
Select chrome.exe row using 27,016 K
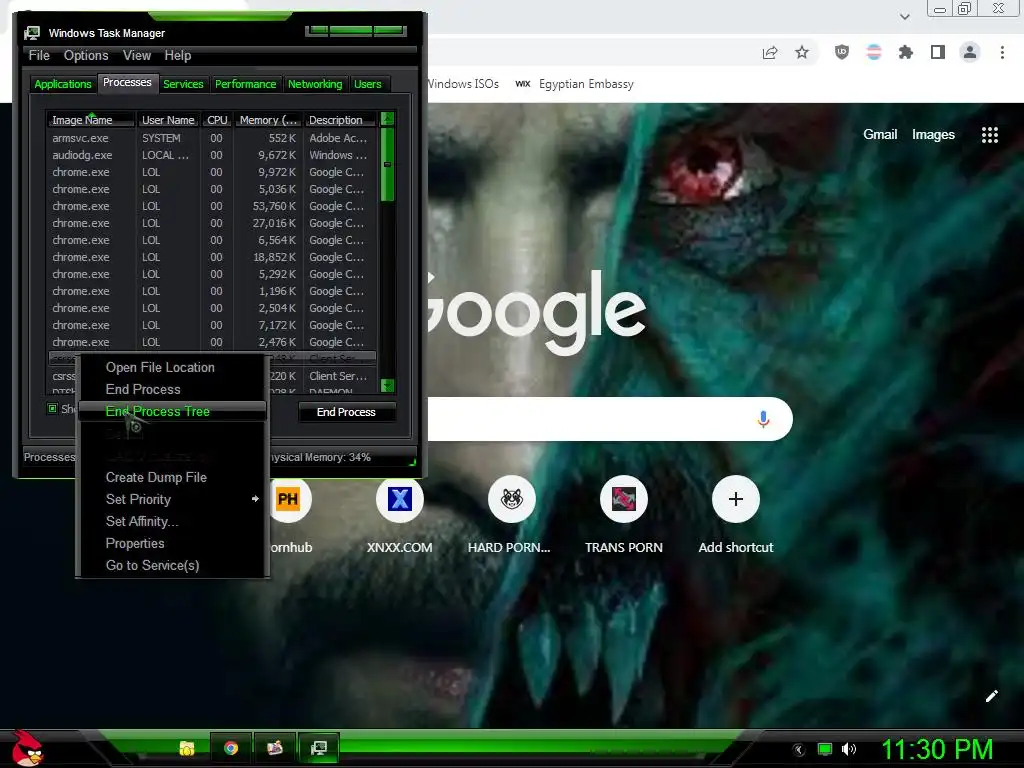tap(212, 223)
